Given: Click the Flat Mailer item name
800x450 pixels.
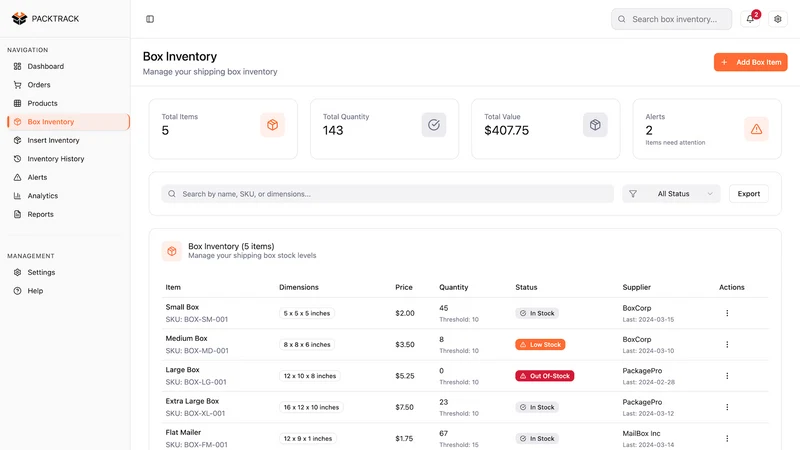Looking at the screenshot, I should 183,432.
